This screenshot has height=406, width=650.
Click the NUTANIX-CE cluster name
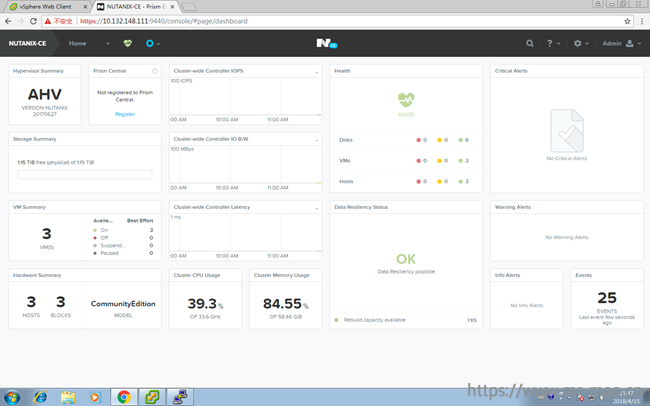click(x=27, y=44)
